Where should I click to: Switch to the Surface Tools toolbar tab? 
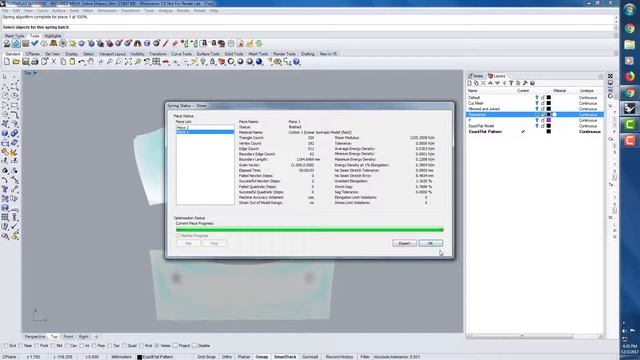tap(208, 54)
